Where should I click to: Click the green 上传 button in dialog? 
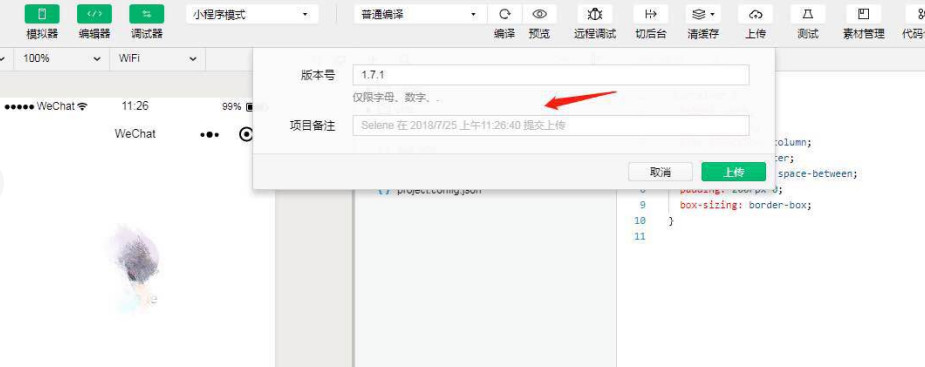[x=733, y=172]
